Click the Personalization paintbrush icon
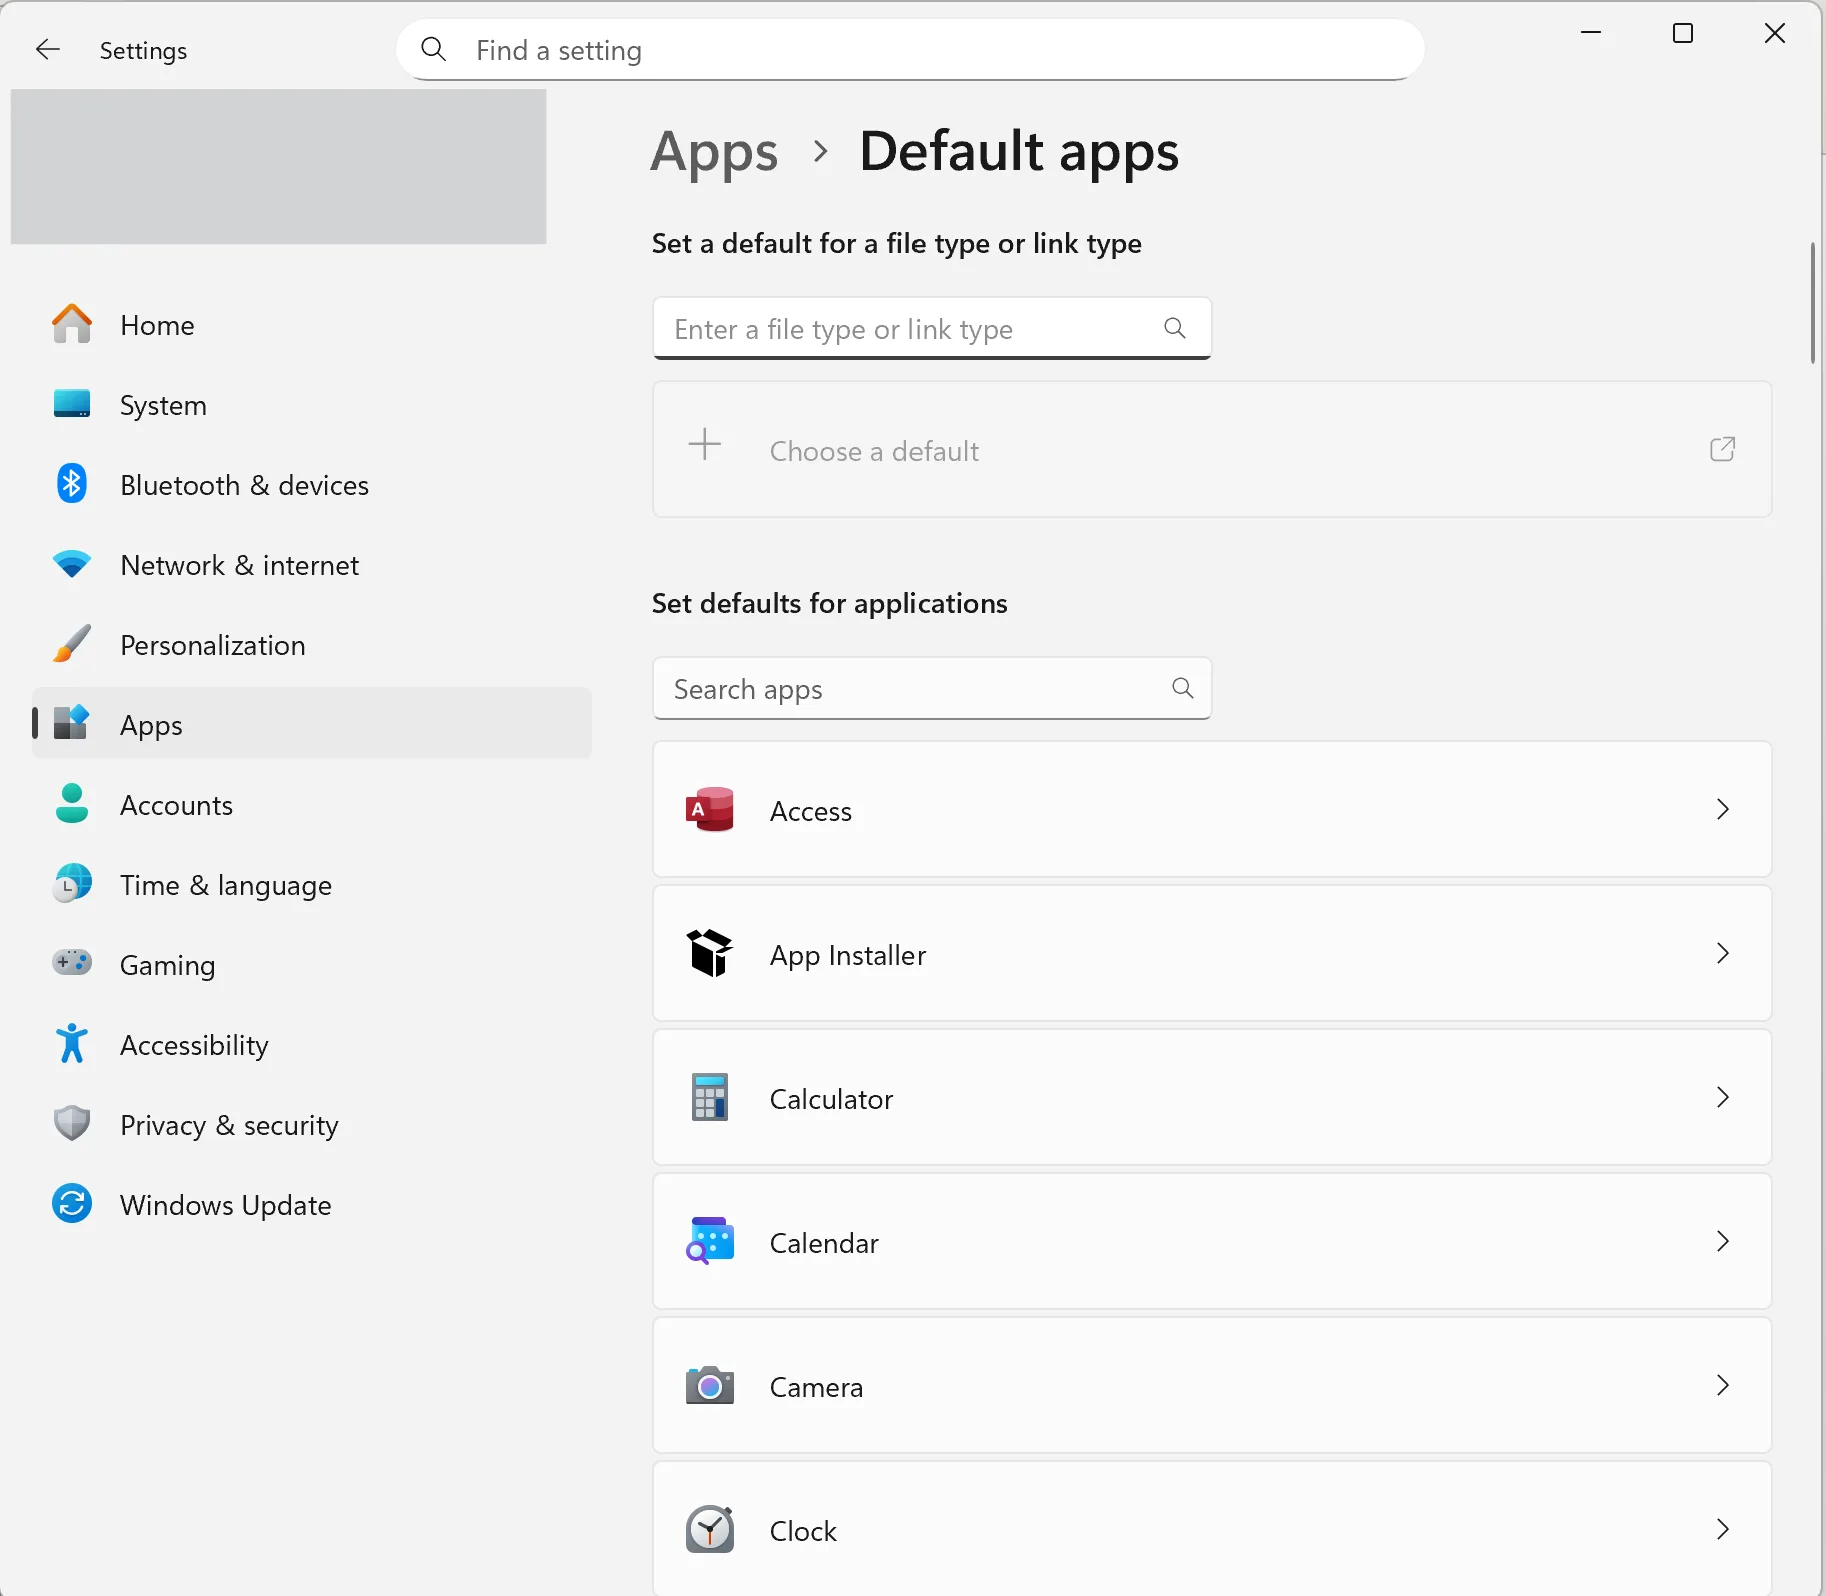1826x1596 pixels. (72, 644)
